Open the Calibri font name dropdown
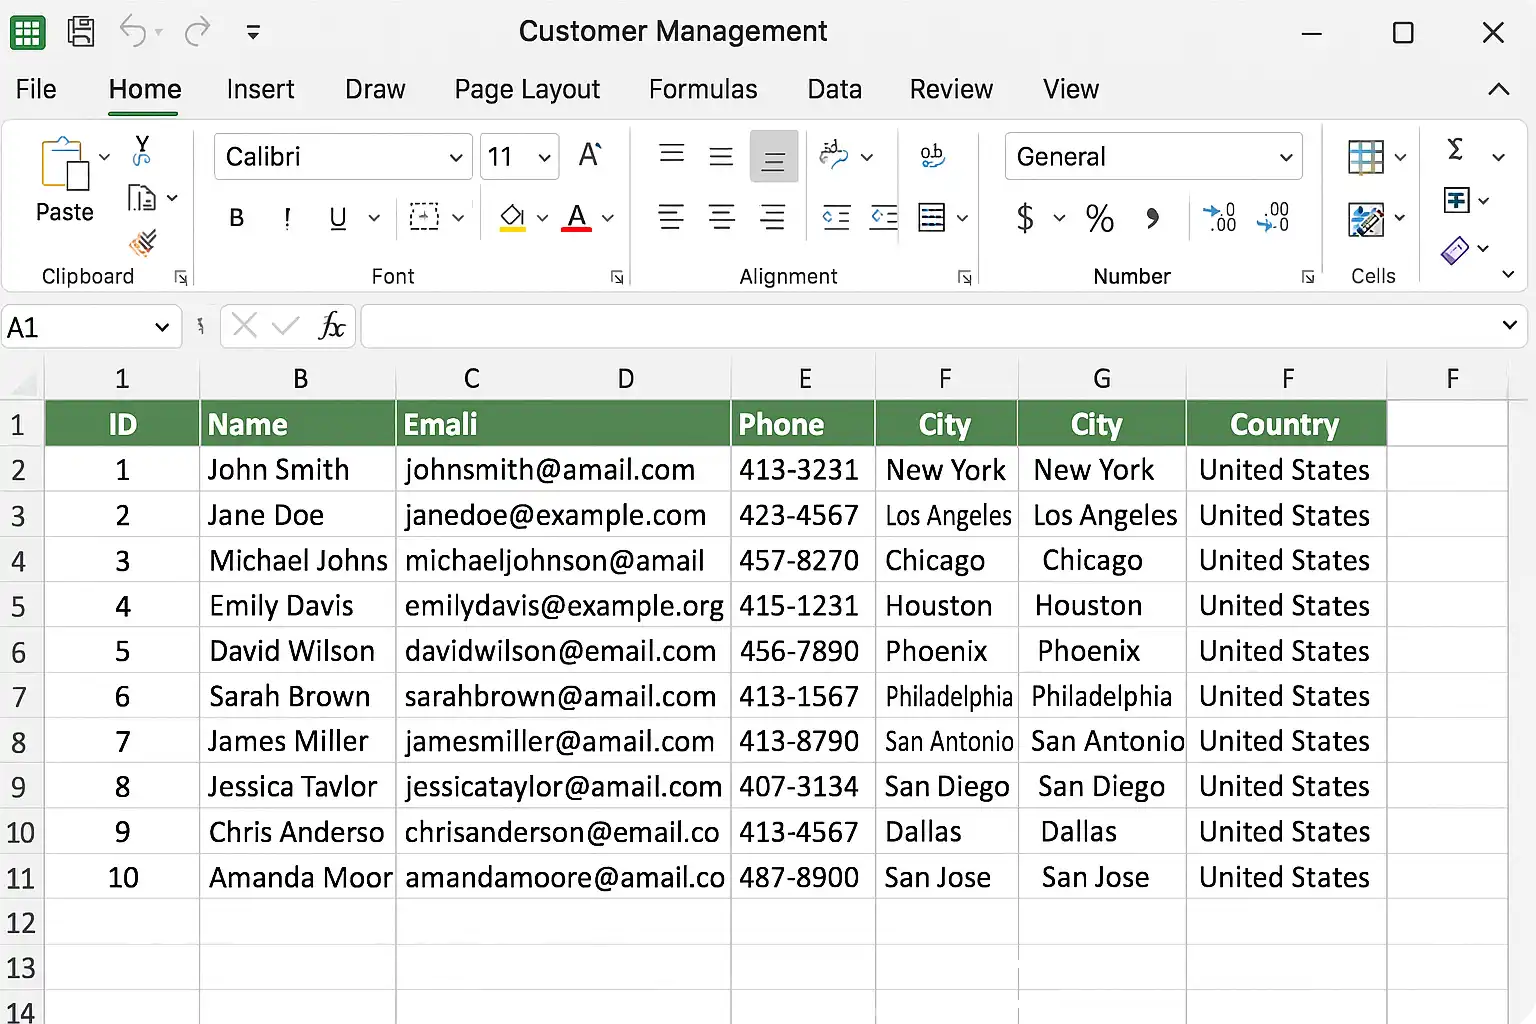 (x=455, y=157)
